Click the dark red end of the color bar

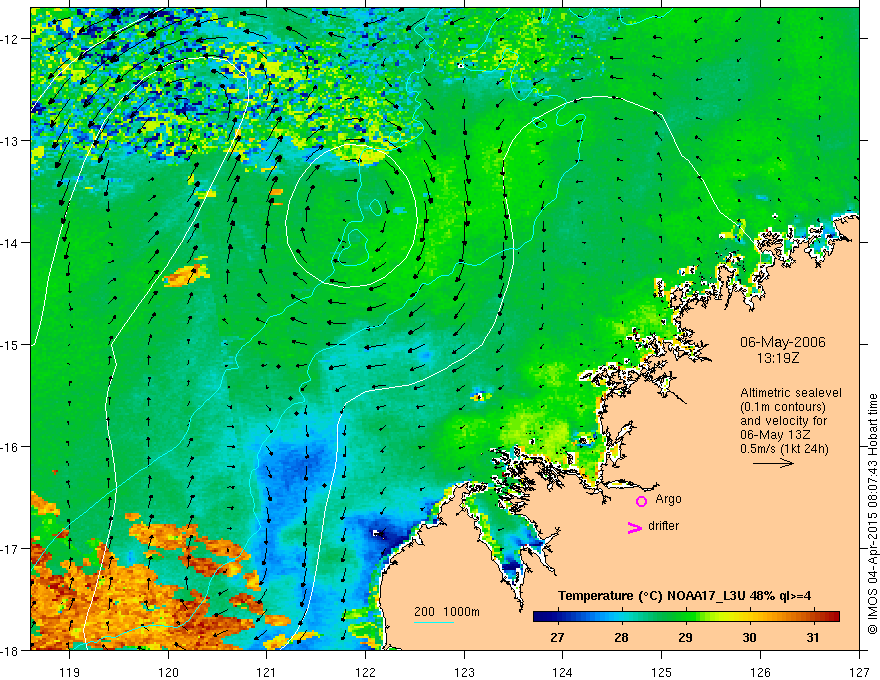[833, 617]
